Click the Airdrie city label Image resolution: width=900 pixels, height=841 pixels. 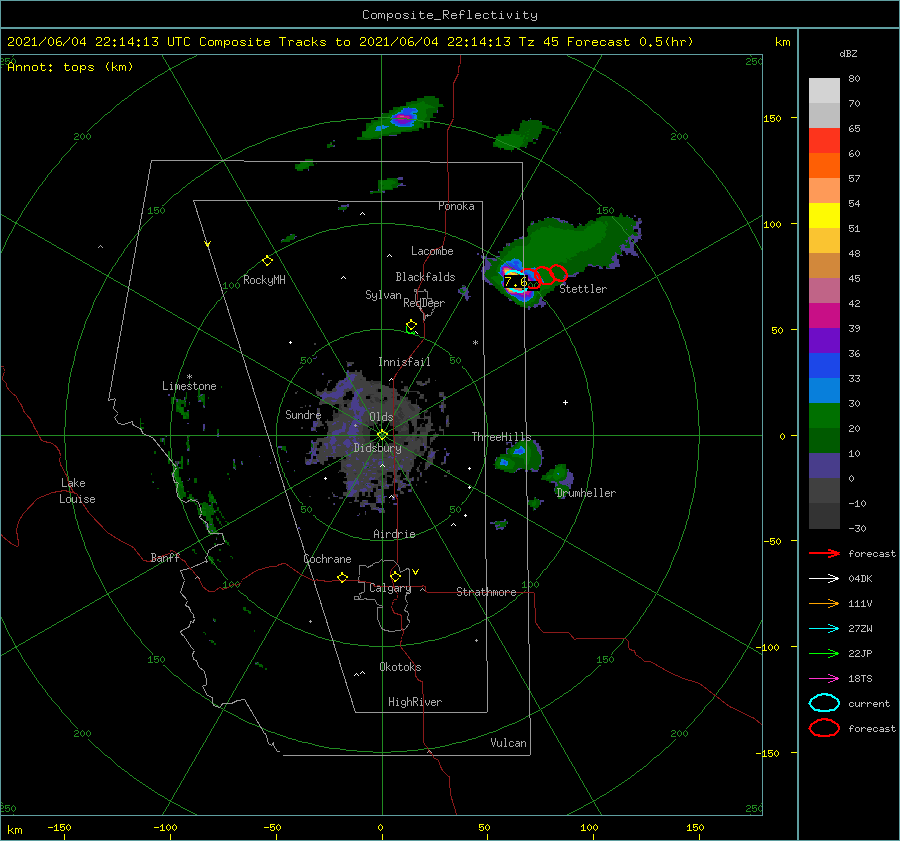click(394, 534)
